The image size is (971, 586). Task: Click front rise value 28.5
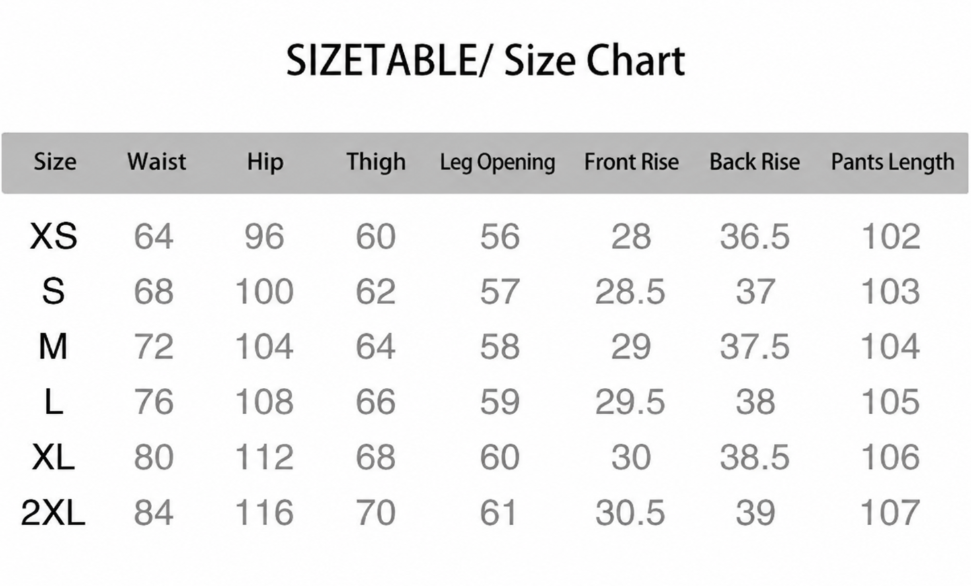(x=630, y=292)
